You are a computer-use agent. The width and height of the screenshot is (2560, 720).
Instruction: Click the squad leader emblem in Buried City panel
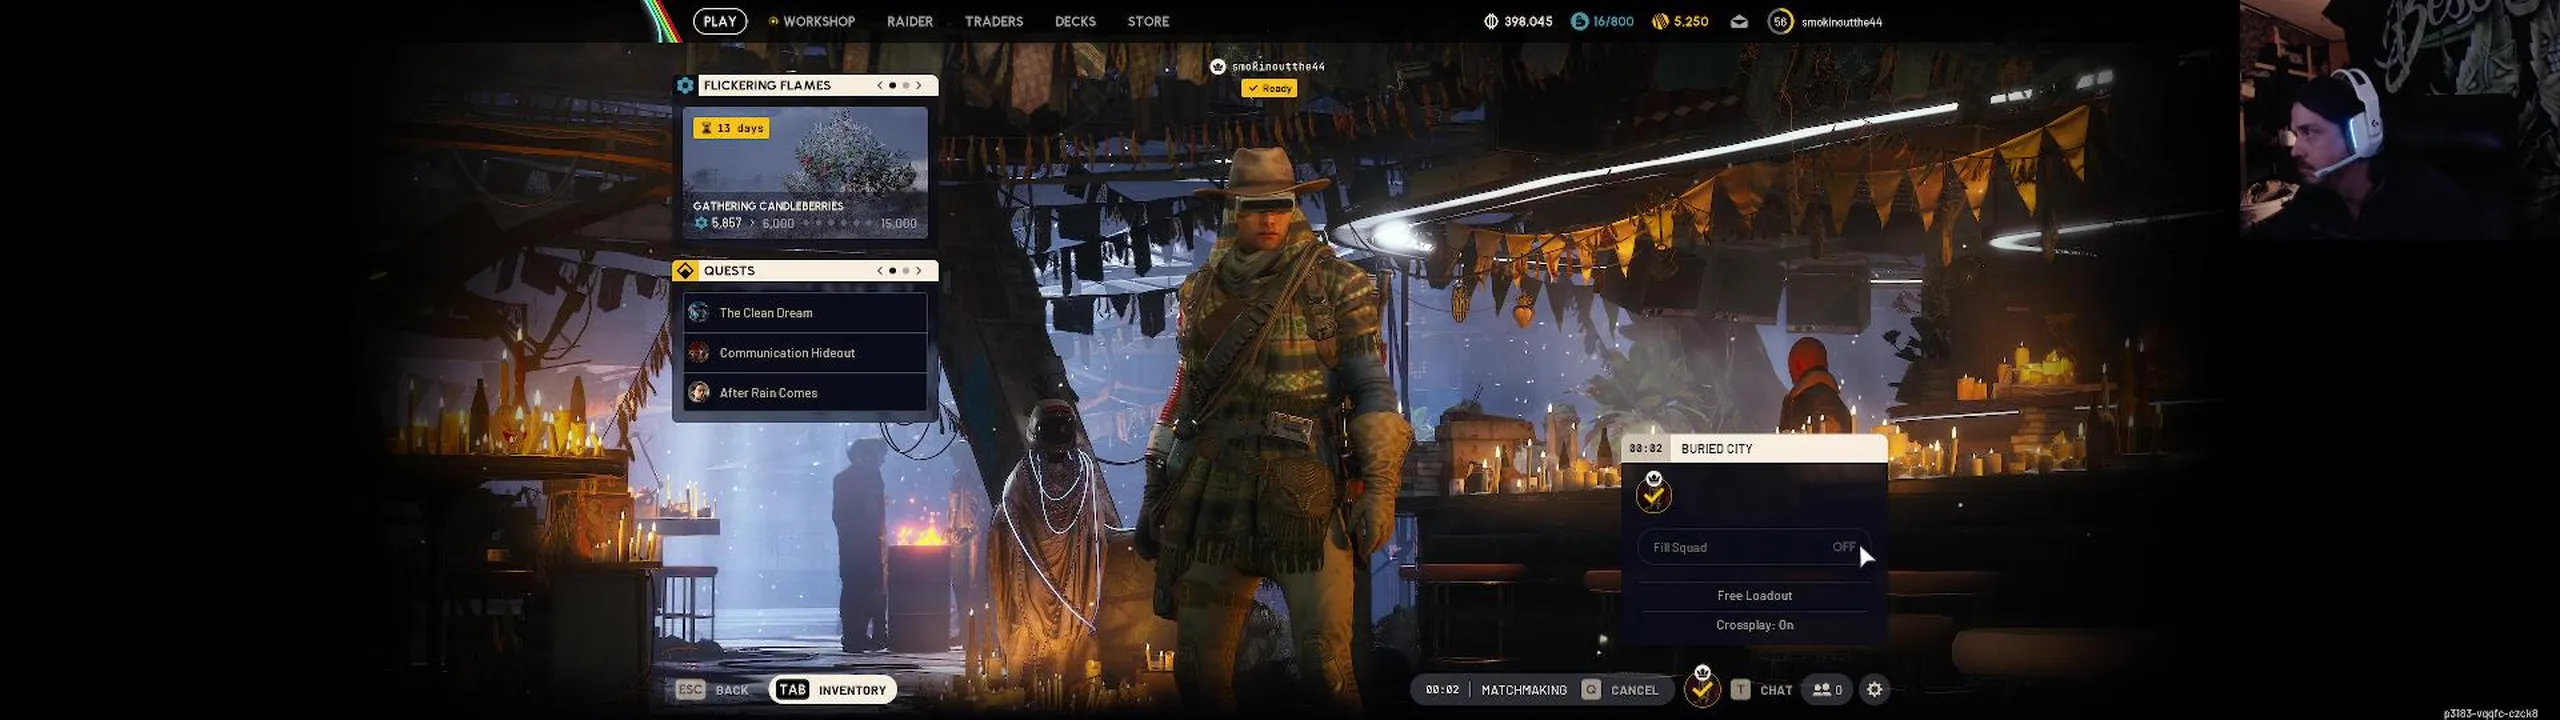click(x=1654, y=492)
